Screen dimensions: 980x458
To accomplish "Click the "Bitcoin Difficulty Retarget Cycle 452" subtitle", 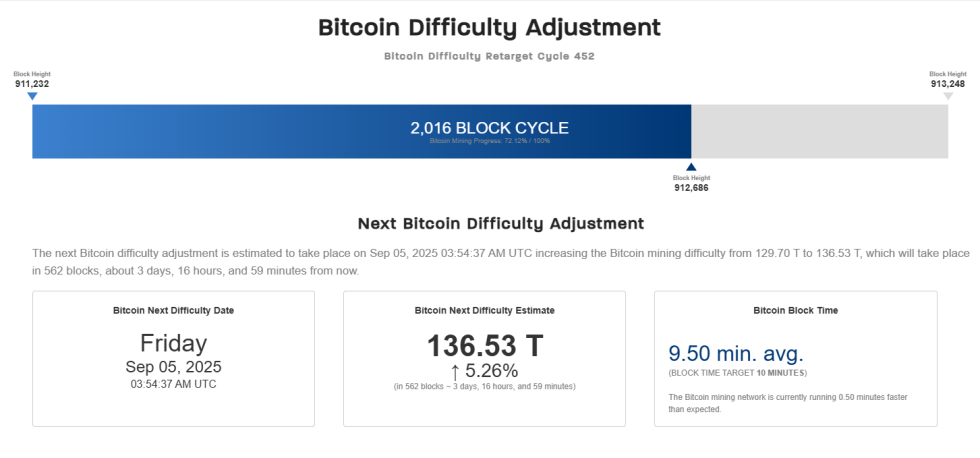I will click(489, 56).
